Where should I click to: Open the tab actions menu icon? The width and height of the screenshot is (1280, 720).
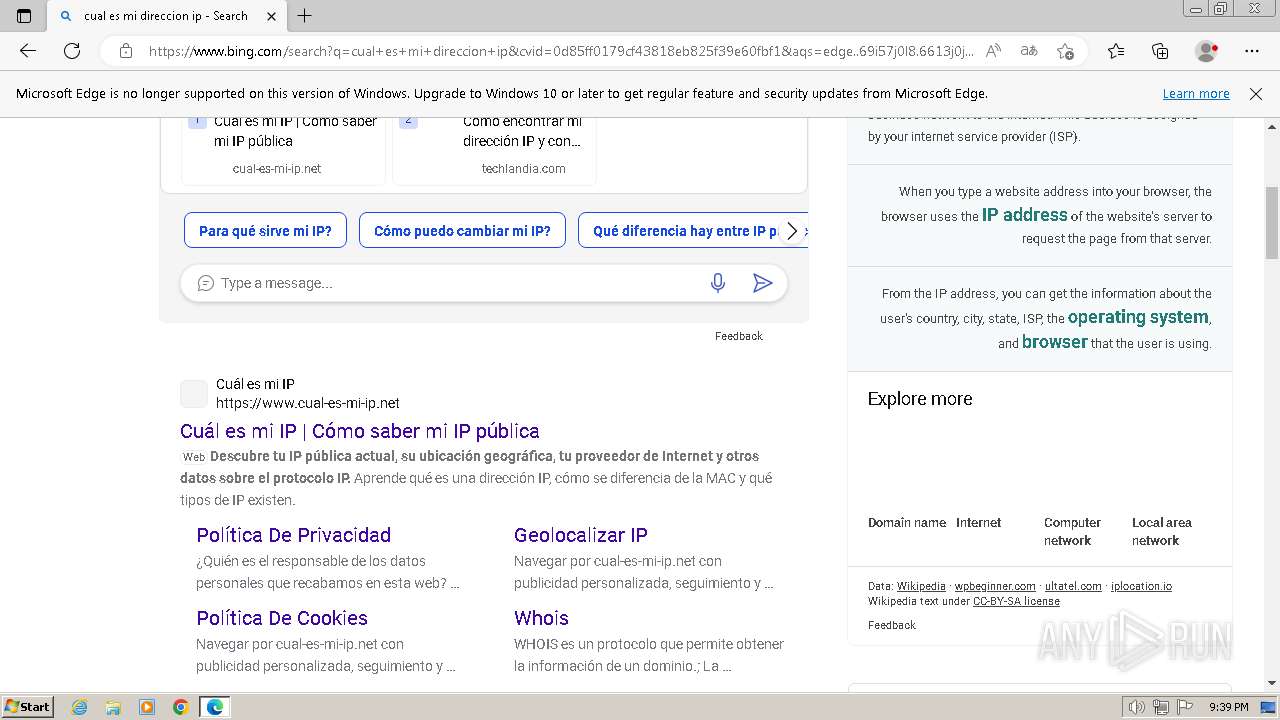coord(24,16)
